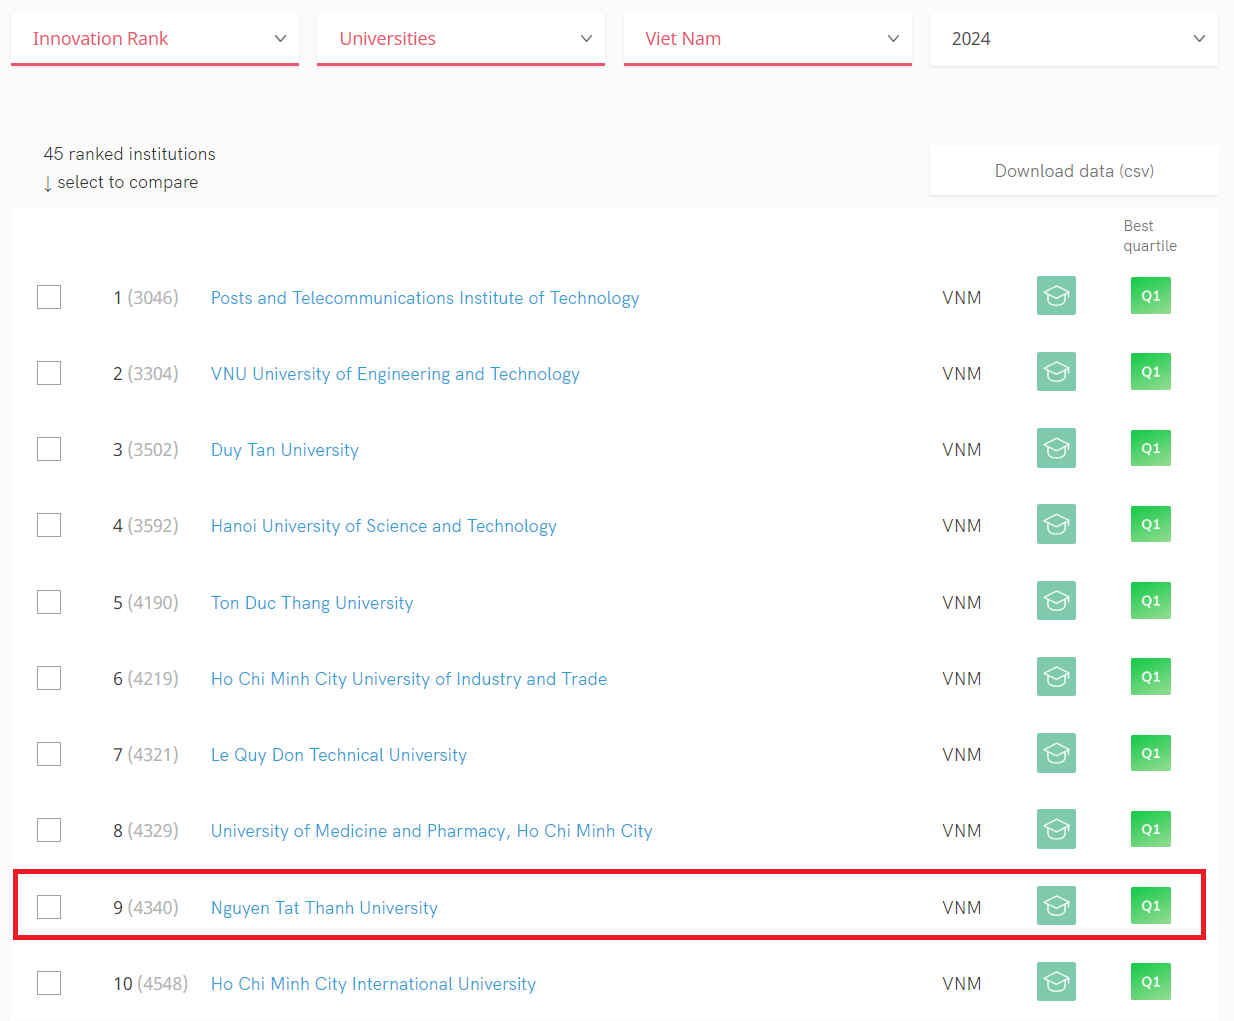Open the Universities sector dropdown
This screenshot has height=1021, width=1234.
coord(460,39)
